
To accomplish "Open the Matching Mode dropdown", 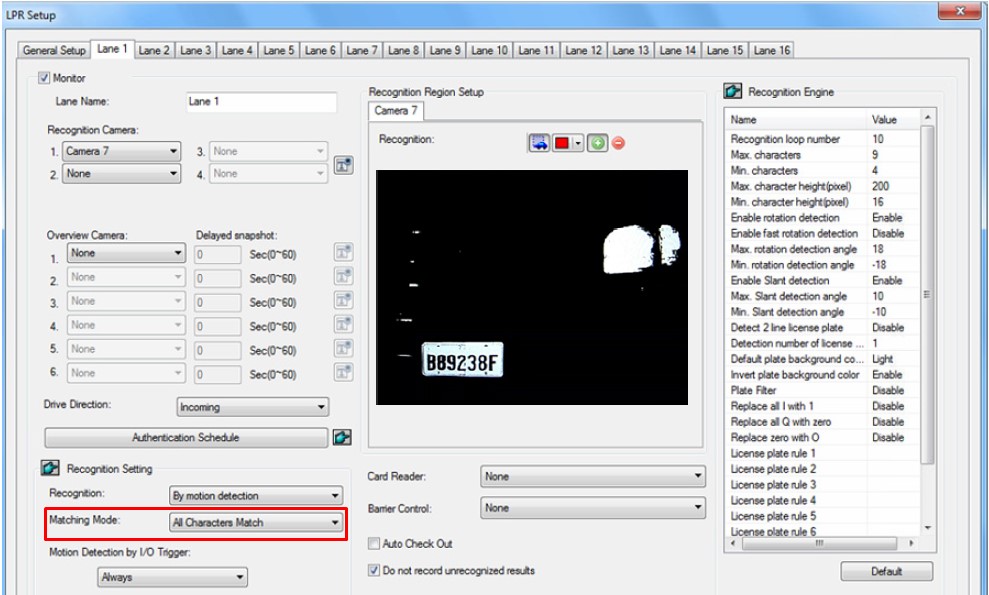I will click(256, 522).
